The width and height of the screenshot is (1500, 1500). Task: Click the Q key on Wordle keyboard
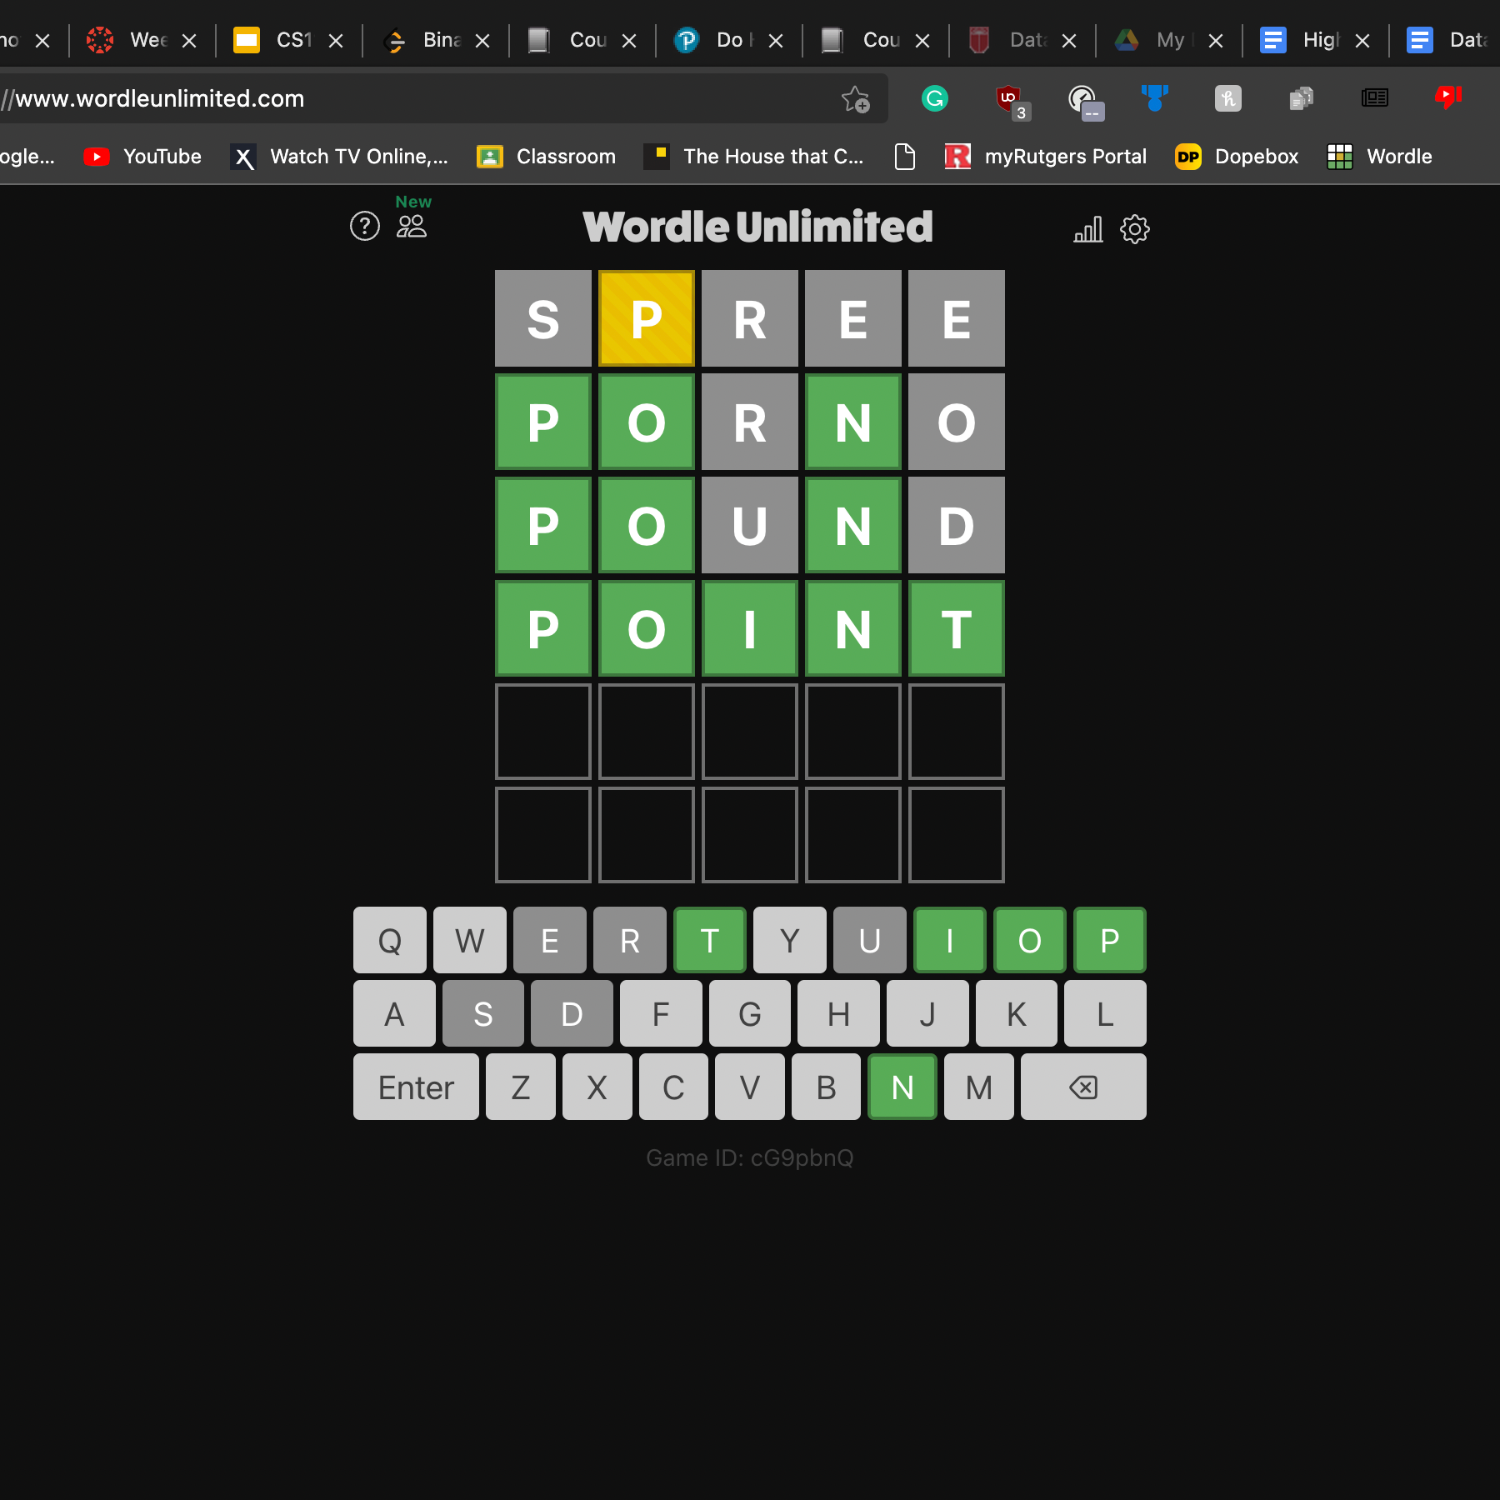pyautogui.click(x=390, y=940)
